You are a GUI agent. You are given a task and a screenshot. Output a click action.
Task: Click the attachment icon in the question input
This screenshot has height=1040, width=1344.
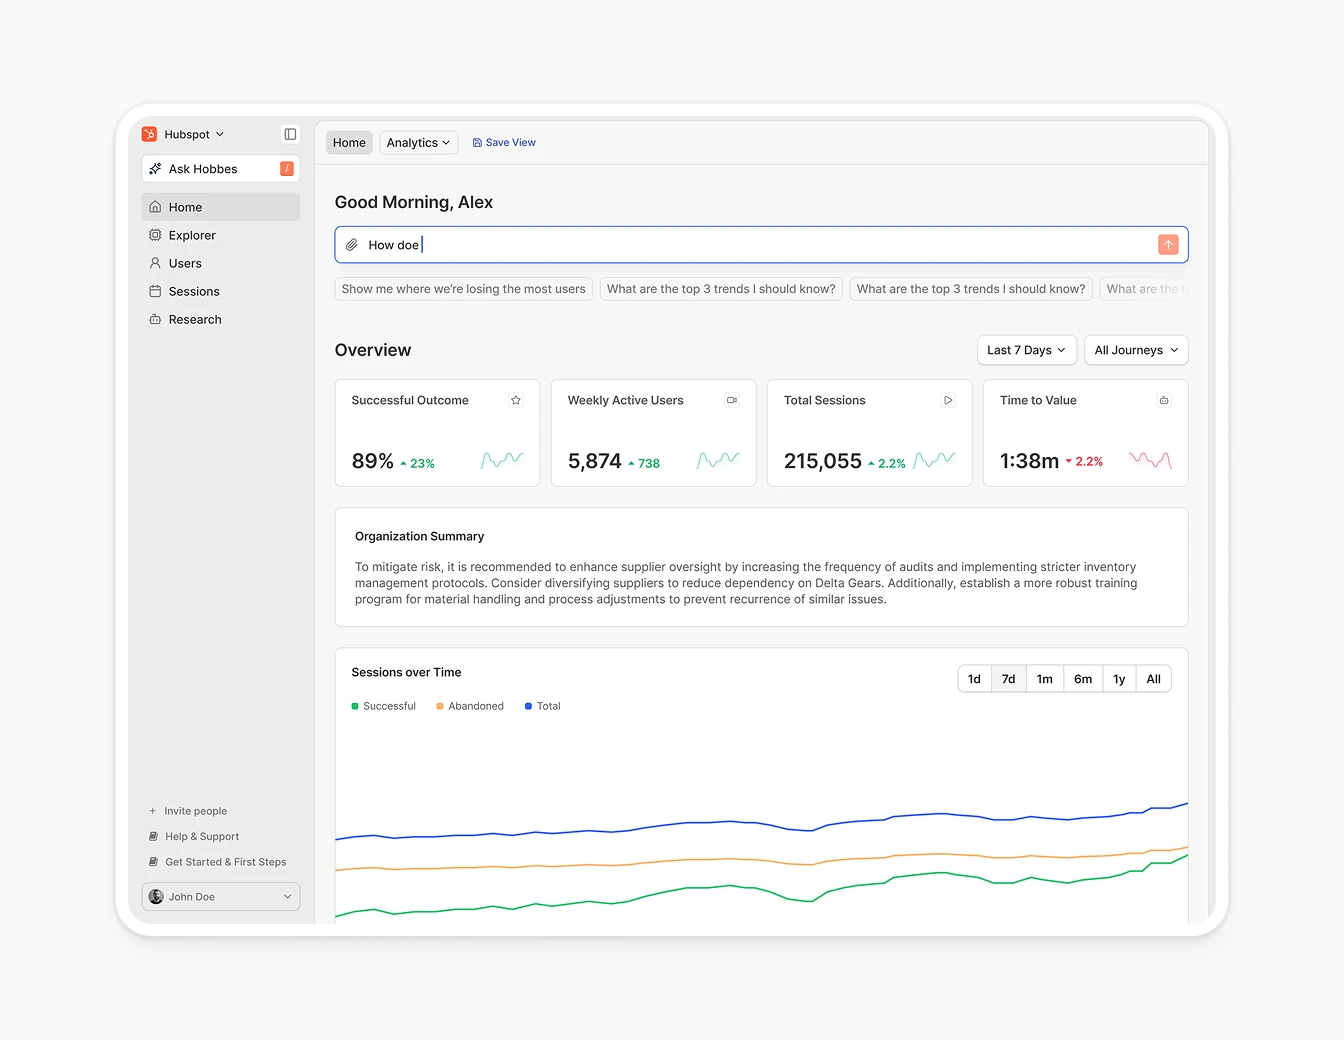(x=351, y=244)
